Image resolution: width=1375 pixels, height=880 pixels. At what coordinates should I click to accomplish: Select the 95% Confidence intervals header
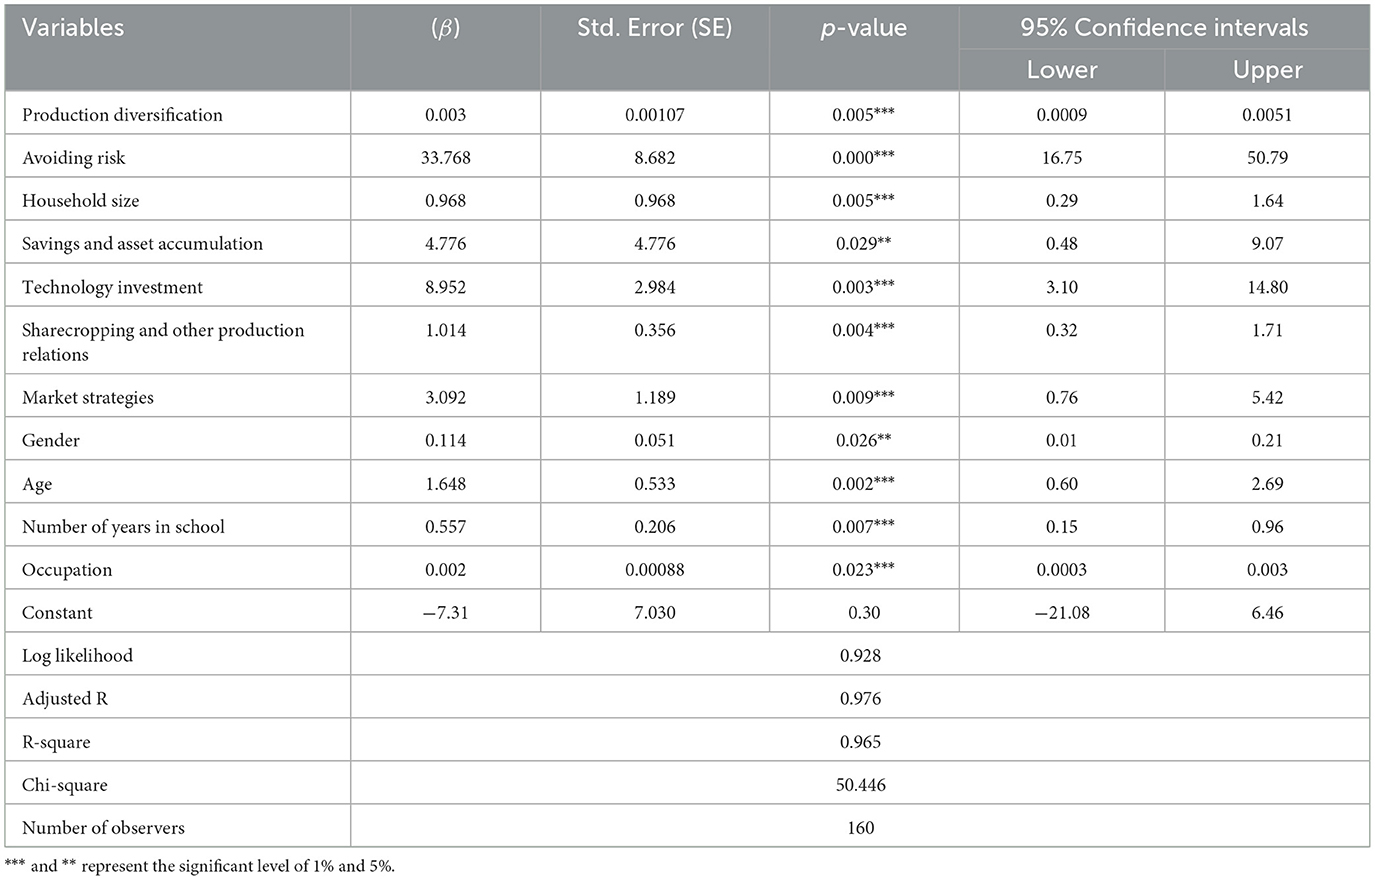1163,28
